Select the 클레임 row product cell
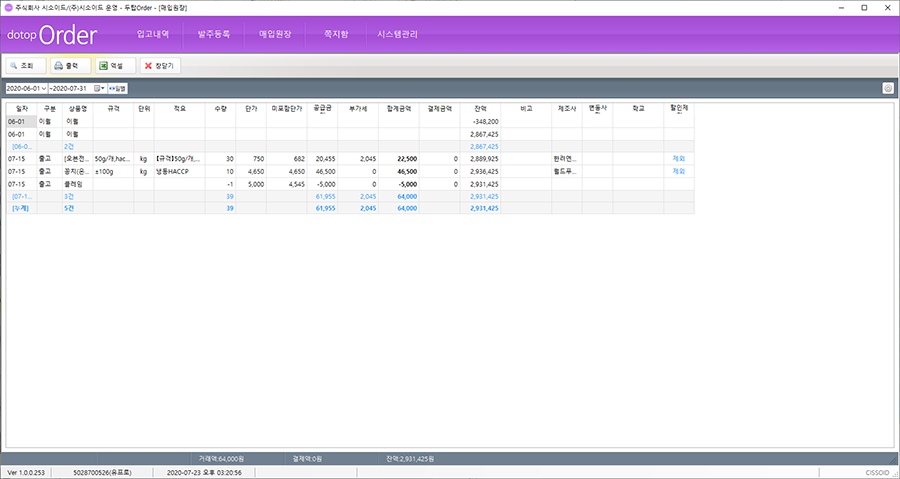Screen dimensions: 900x479 pos(77,184)
